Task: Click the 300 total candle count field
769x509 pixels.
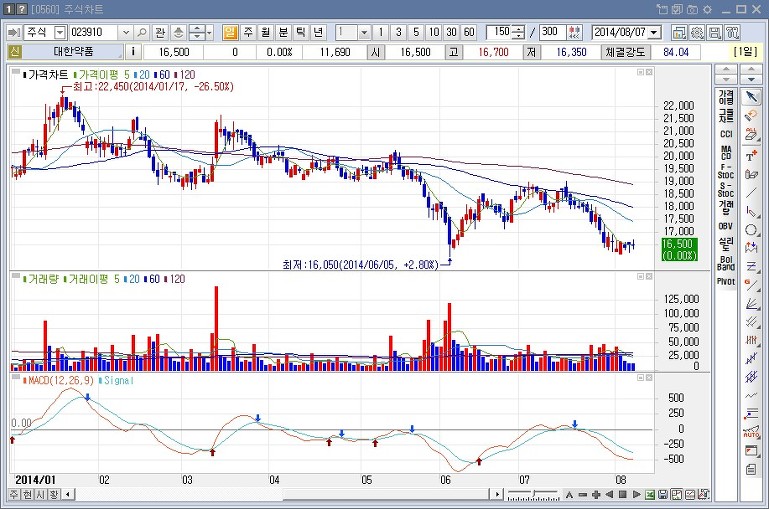Action: (x=553, y=32)
